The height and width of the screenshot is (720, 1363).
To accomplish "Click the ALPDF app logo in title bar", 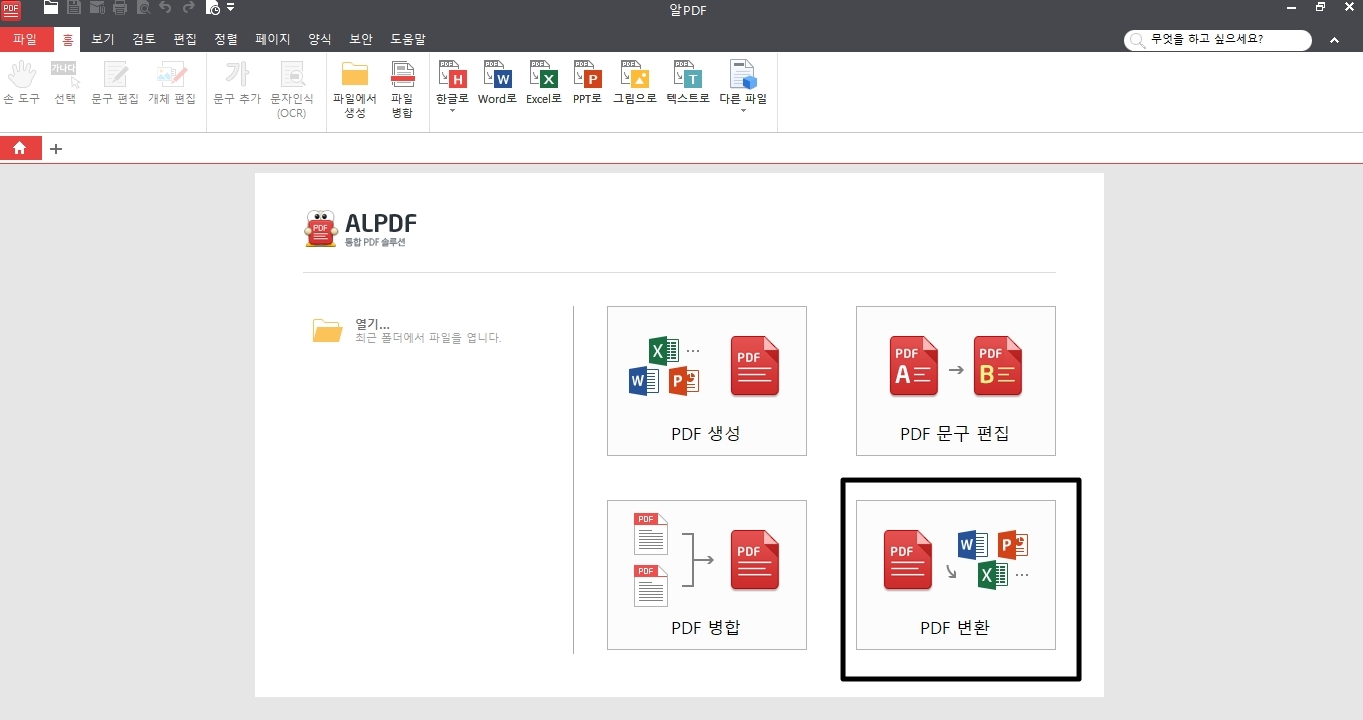I will [x=11, y=10].
